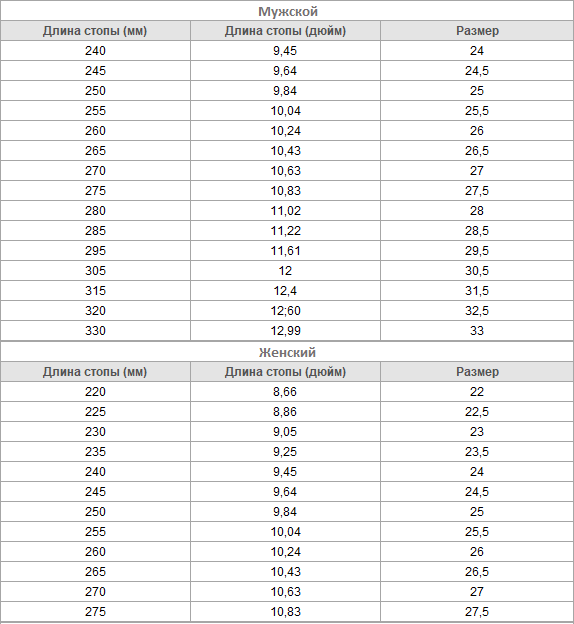
Task: Select the cell with 8,66 inches
Action: coord(285,392)
